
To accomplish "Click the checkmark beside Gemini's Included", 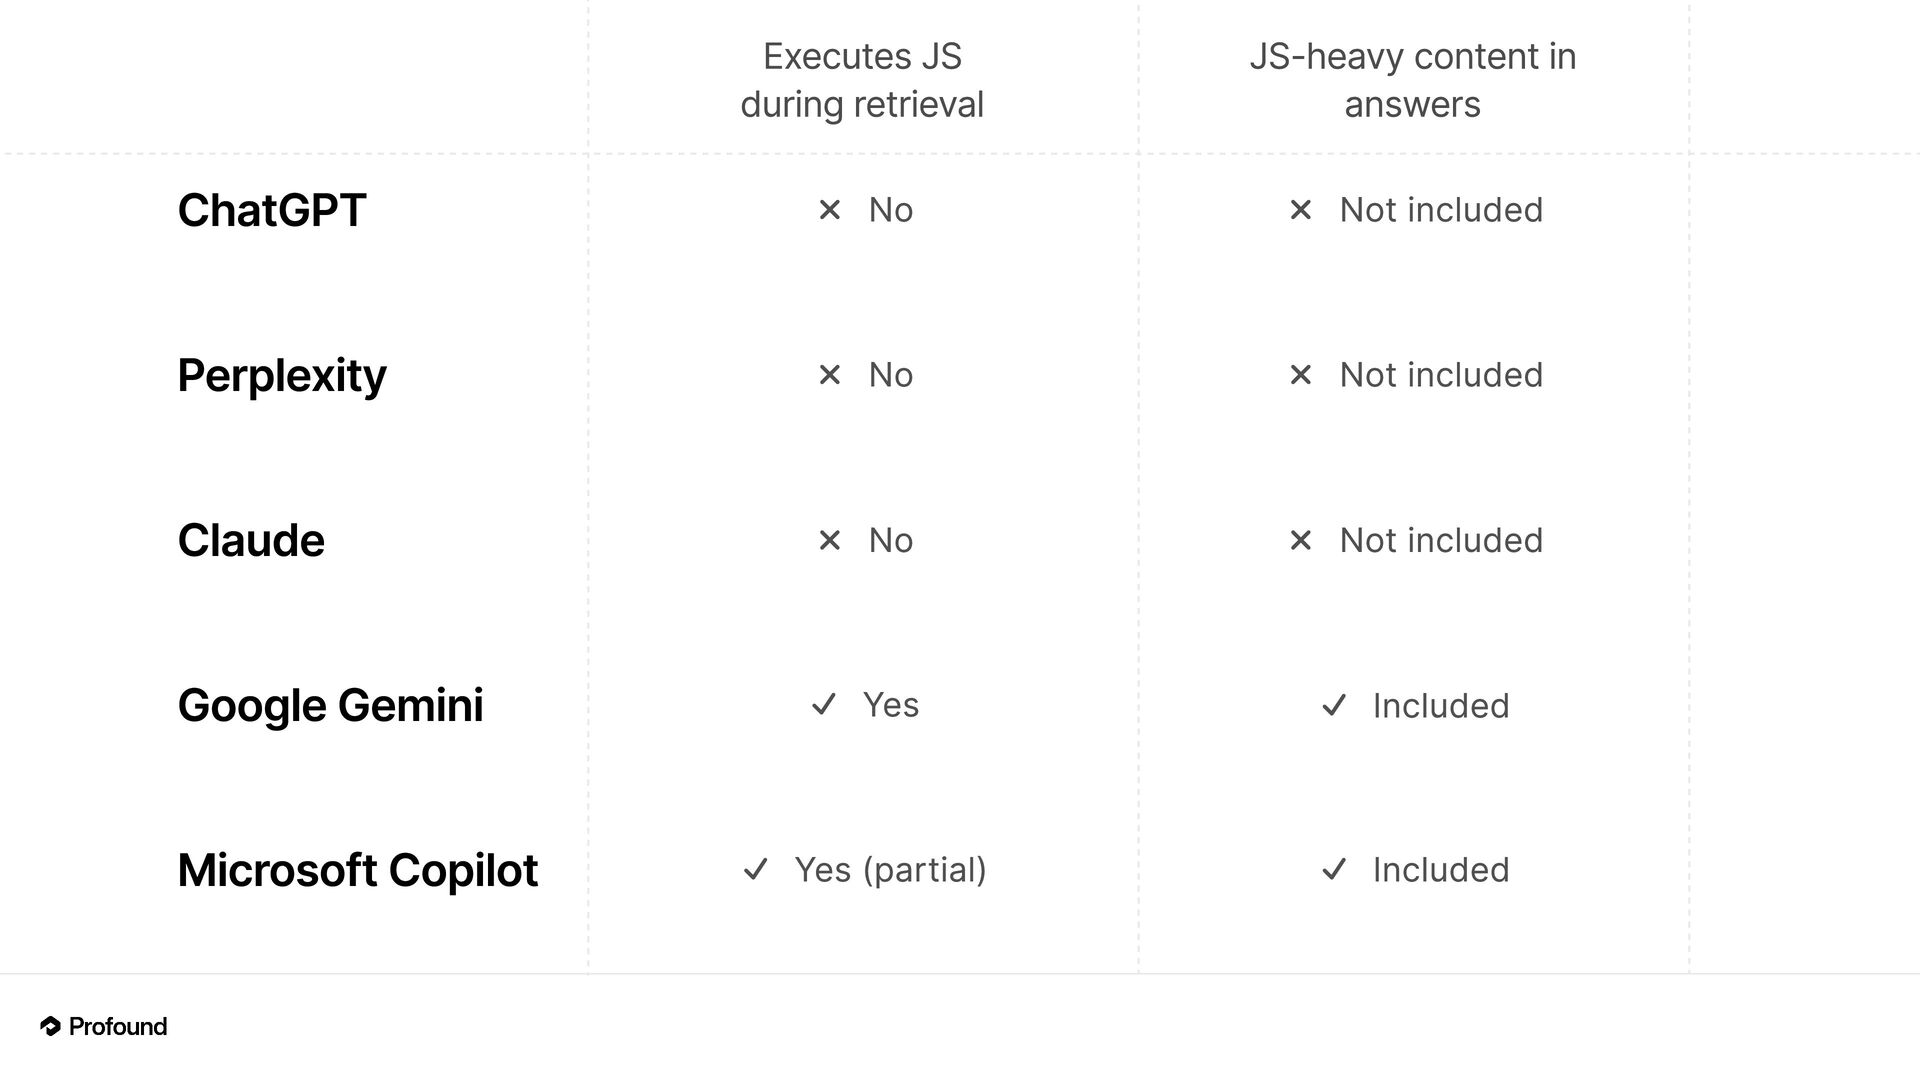I will coord(1333,706).
